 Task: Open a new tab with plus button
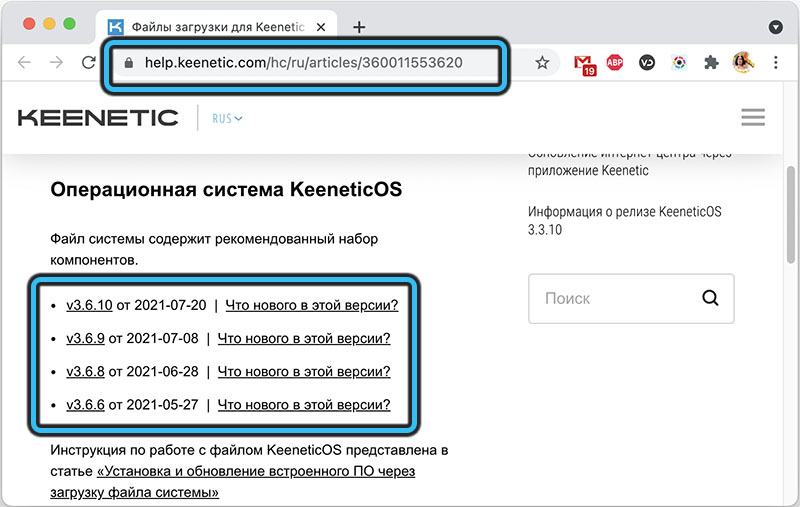(x=359, y=27)
